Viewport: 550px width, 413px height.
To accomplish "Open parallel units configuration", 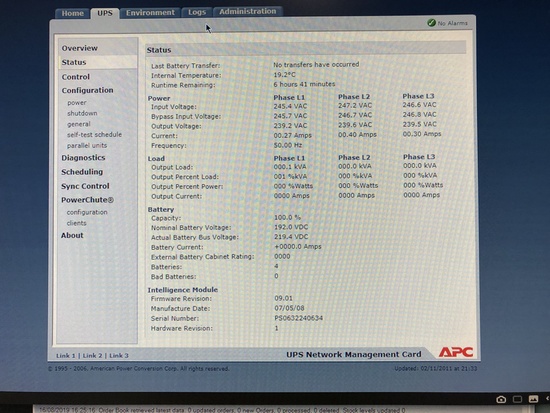I will [87, 146].
